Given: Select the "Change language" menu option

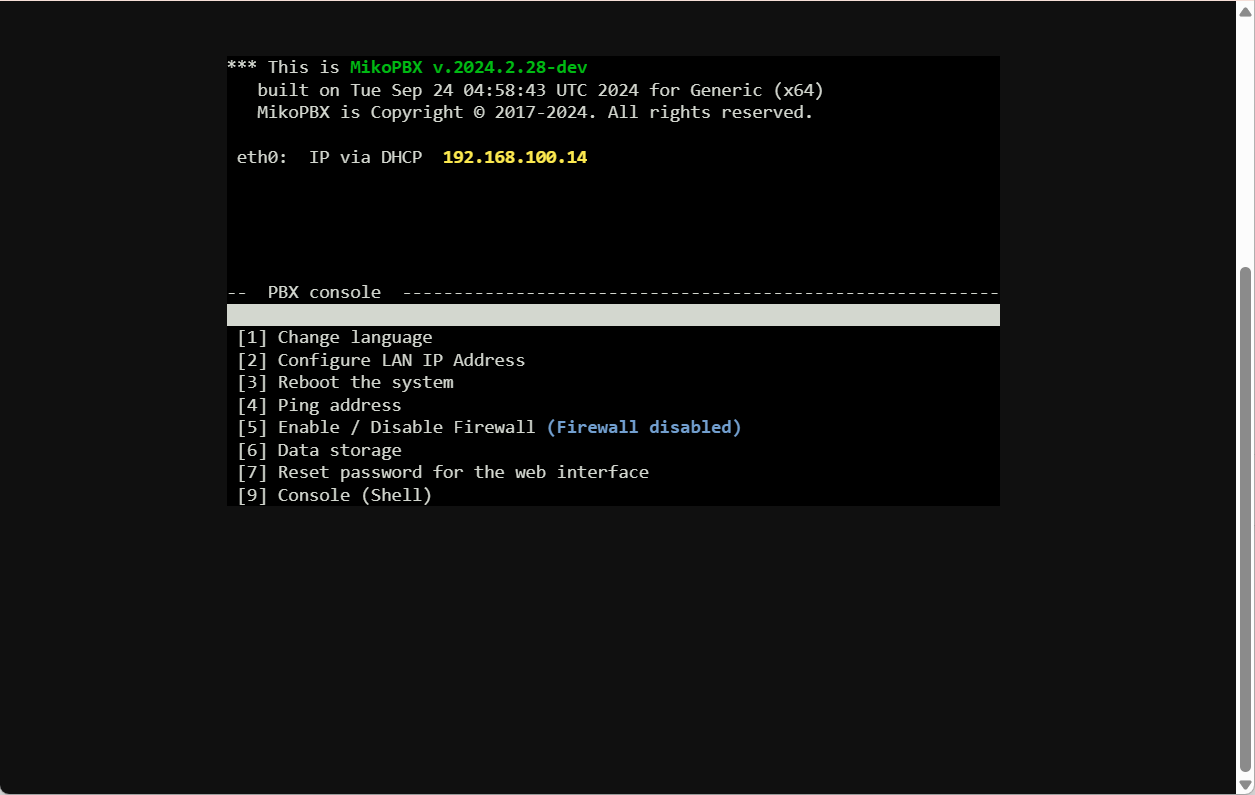Looking at the screenshot, I should pyautogui.click(x=354, y=338).
